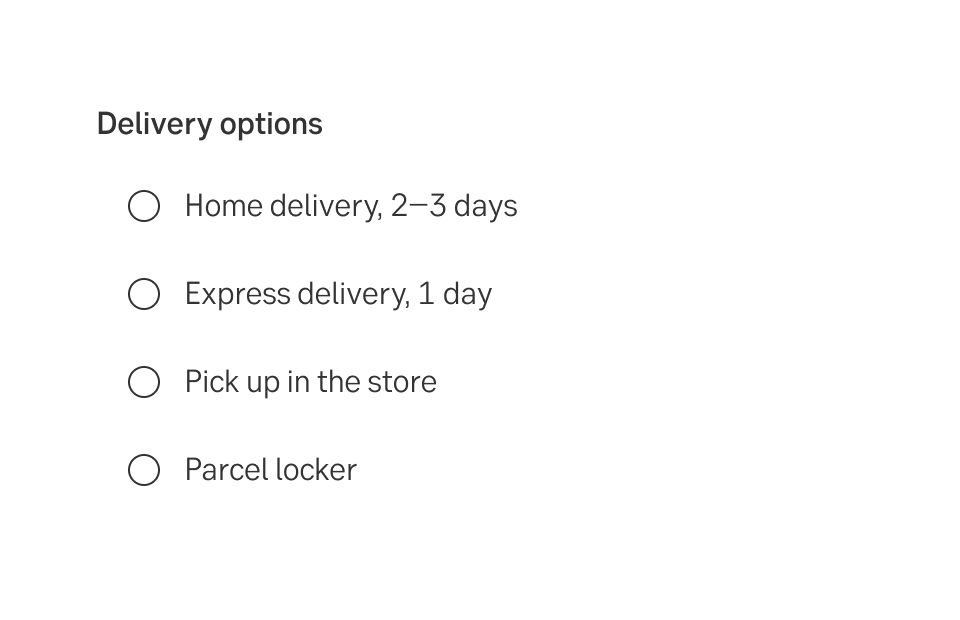The height and width of the screenshot is (620, 960).
Task: Click the "Parcel locker" label text
Action: point(270,470)
